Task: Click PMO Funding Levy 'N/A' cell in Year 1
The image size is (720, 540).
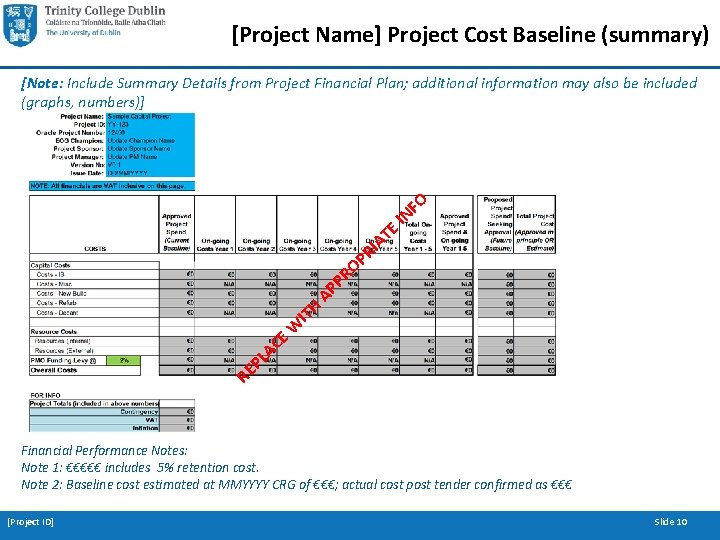Action: pyautogui.click(x=215, y=360)
